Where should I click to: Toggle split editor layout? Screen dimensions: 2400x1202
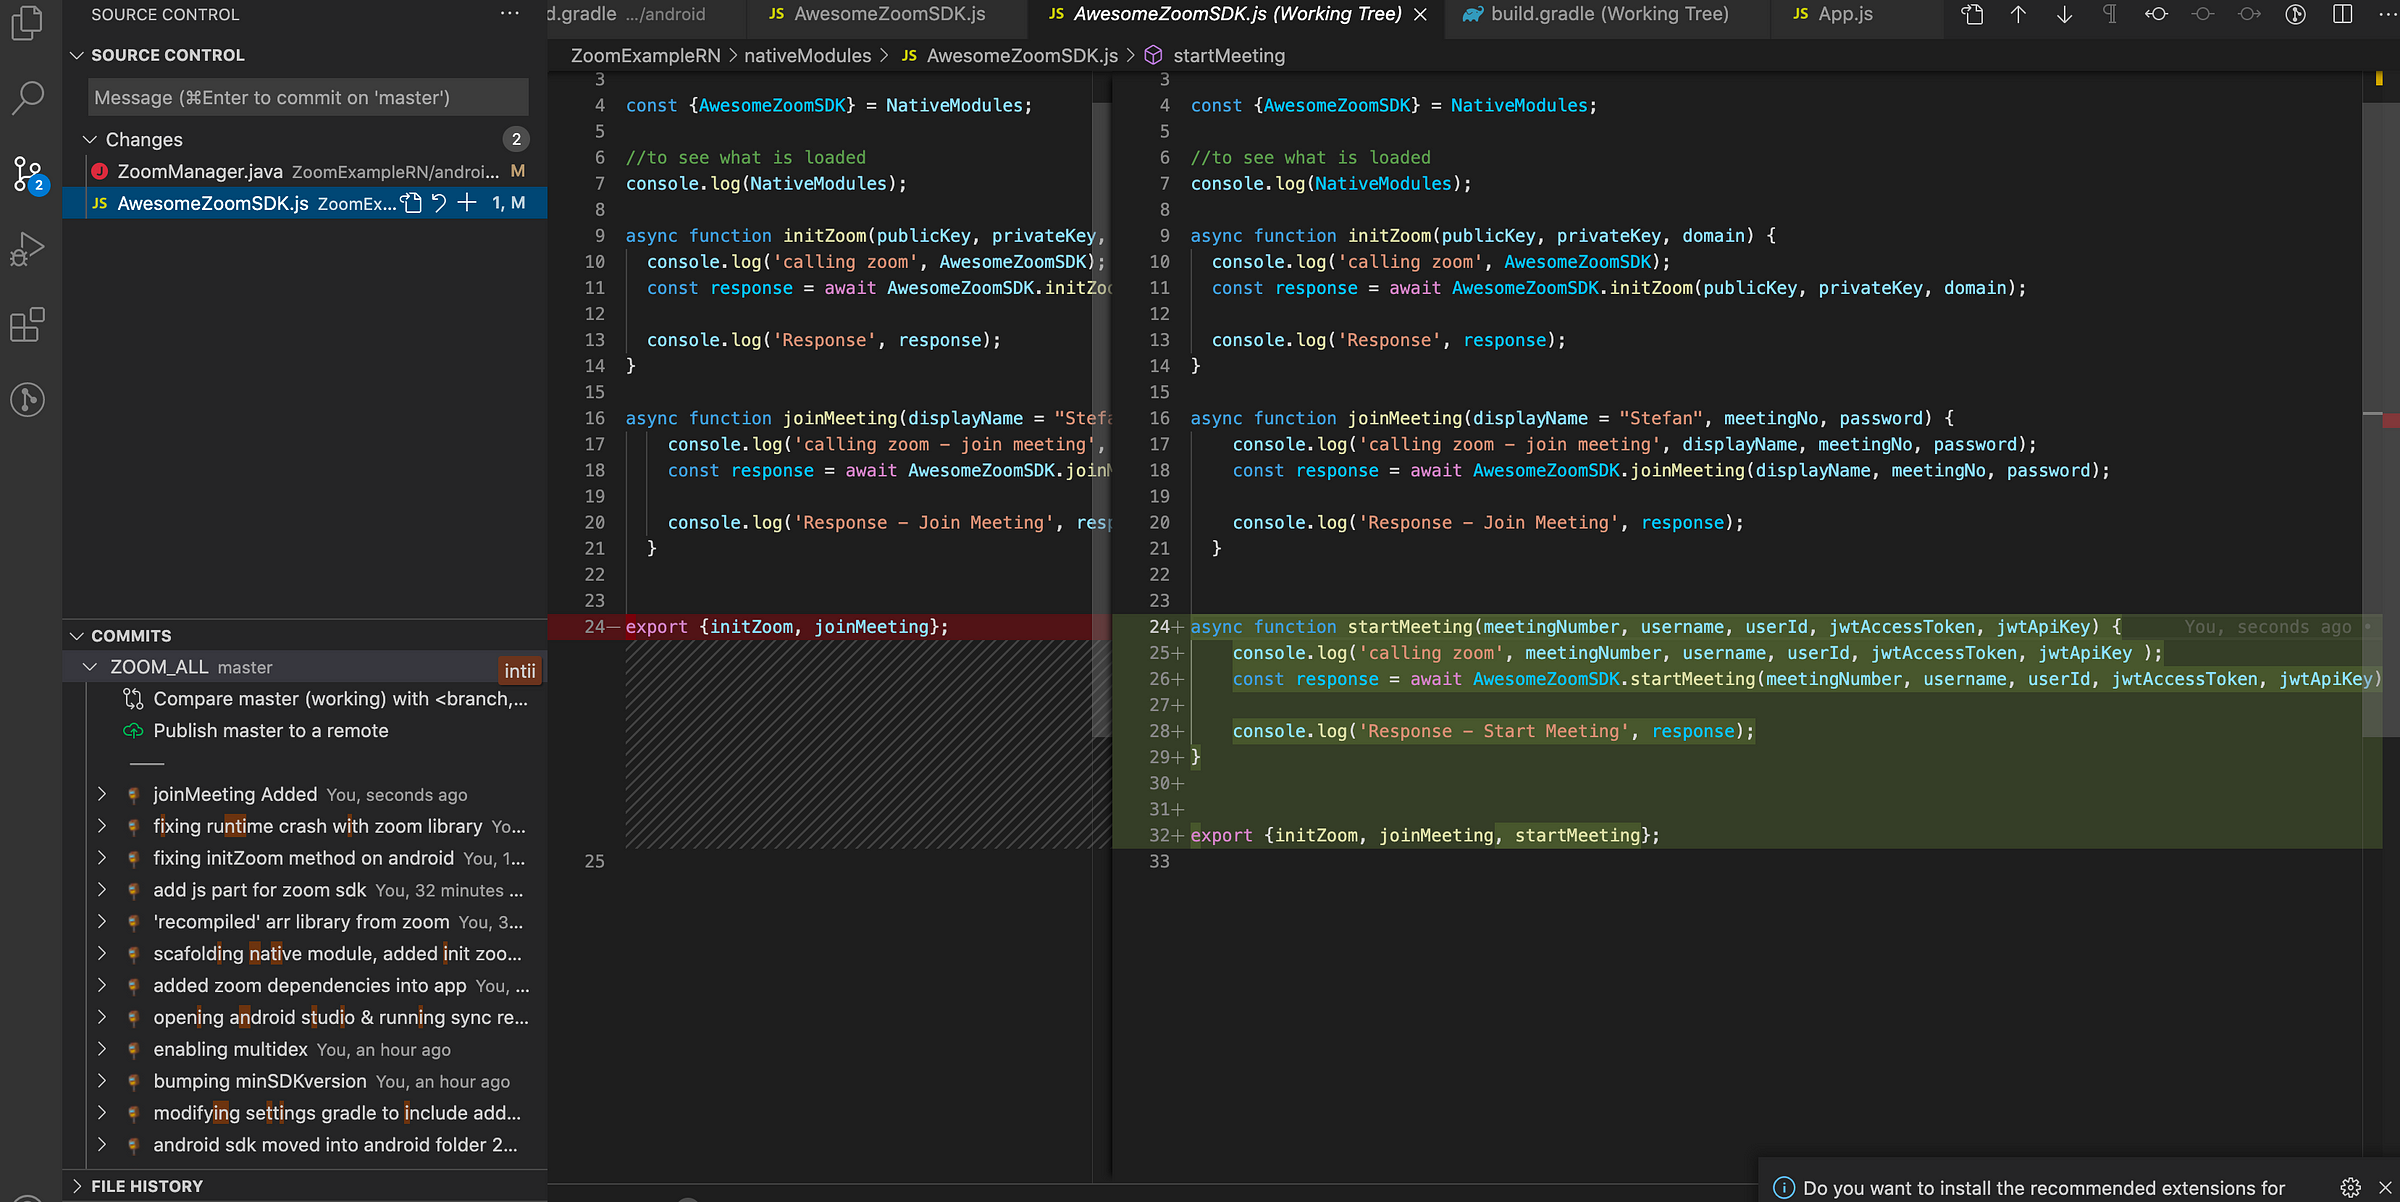[2342, 14]
